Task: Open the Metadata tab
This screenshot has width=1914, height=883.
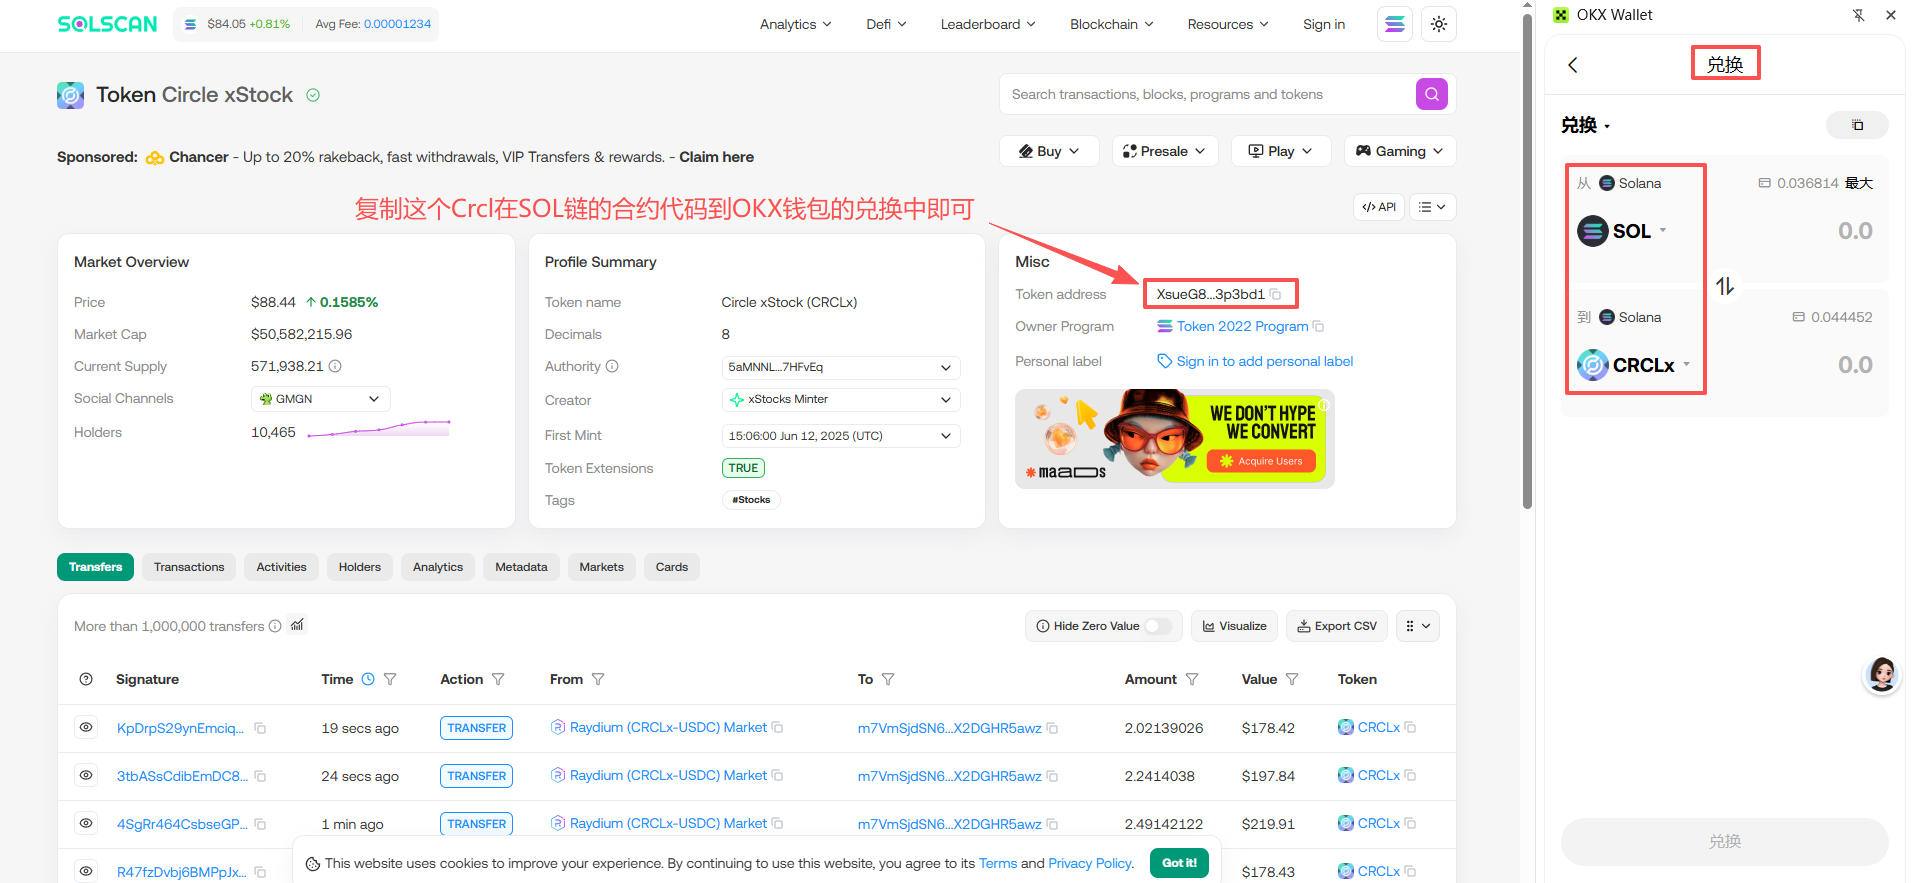Action: pos(521,567)
